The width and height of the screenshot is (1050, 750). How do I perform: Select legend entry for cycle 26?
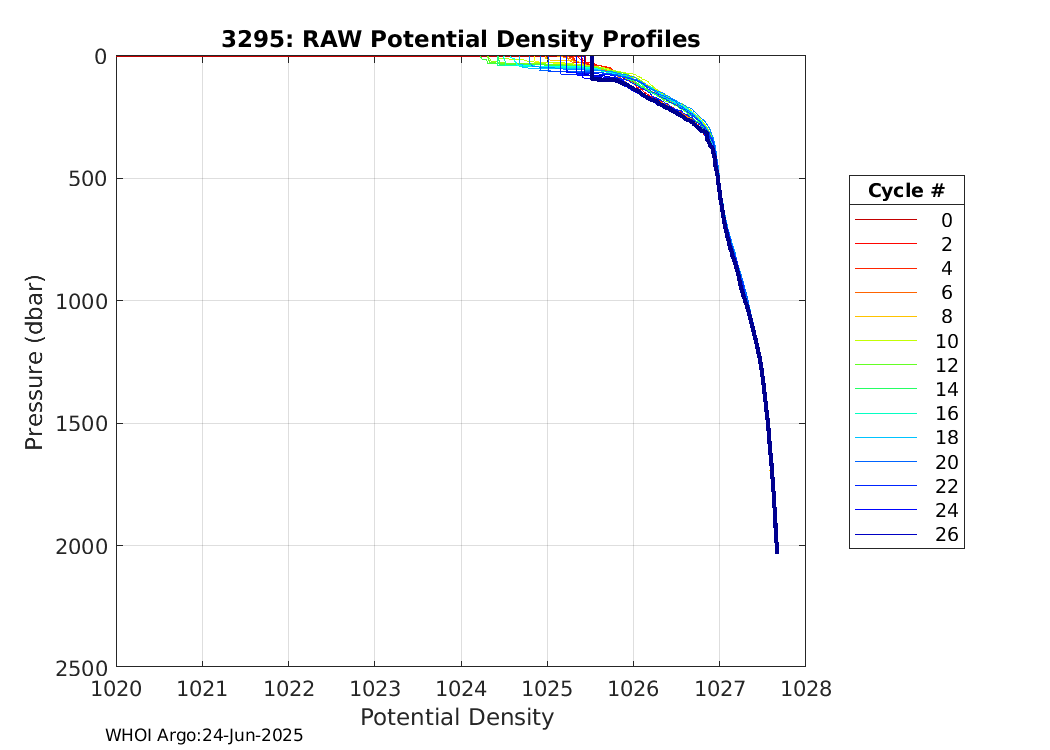pyautogui.click(x=906, y=534)
